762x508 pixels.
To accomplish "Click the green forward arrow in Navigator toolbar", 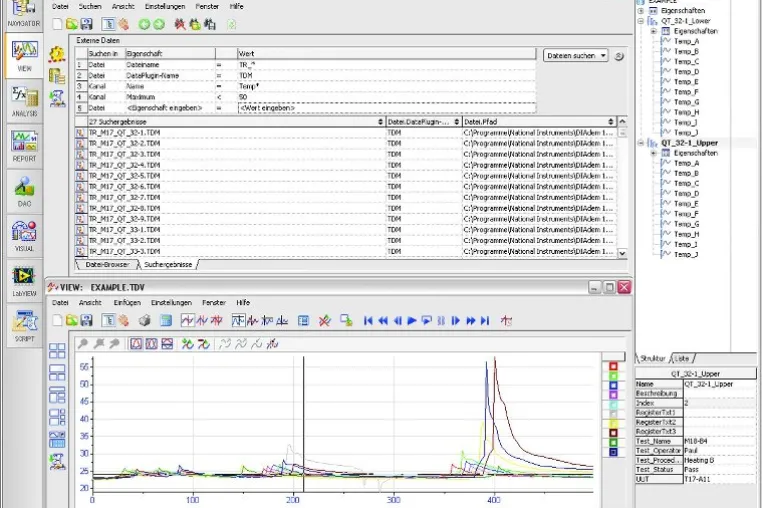I will 159,24.
